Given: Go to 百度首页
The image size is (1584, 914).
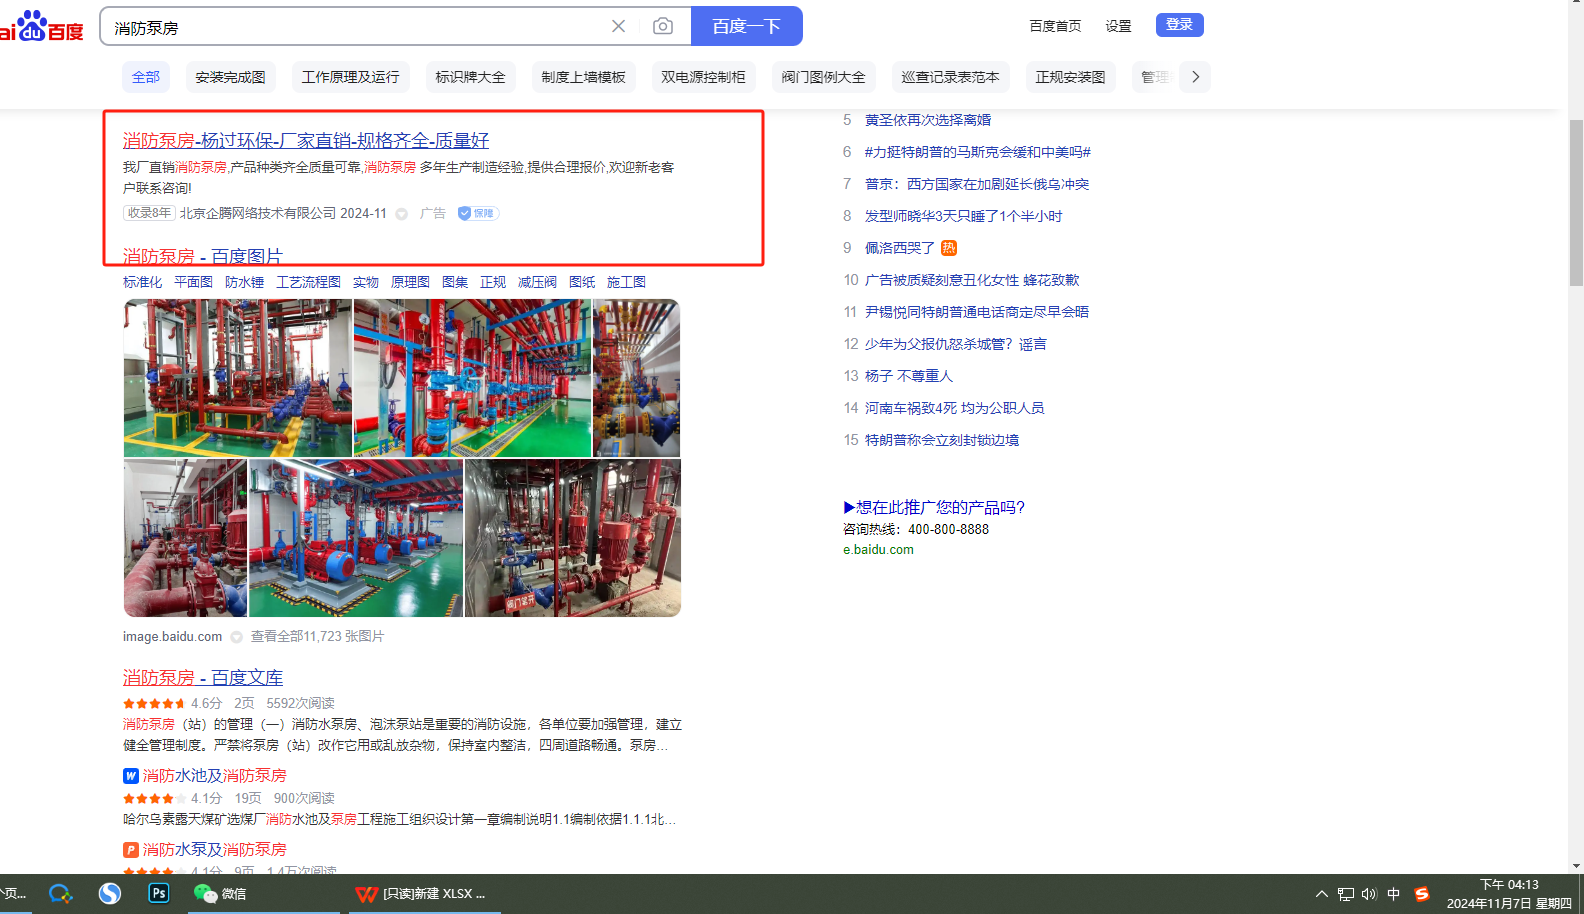Looking at the screenshot, I should click(x=1055, y=26).
